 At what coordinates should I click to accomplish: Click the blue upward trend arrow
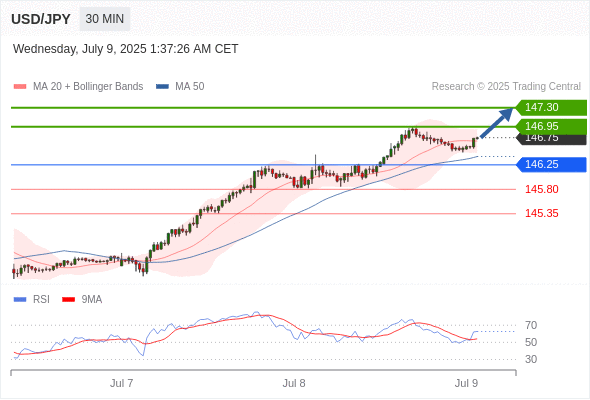tap(497, 123)
